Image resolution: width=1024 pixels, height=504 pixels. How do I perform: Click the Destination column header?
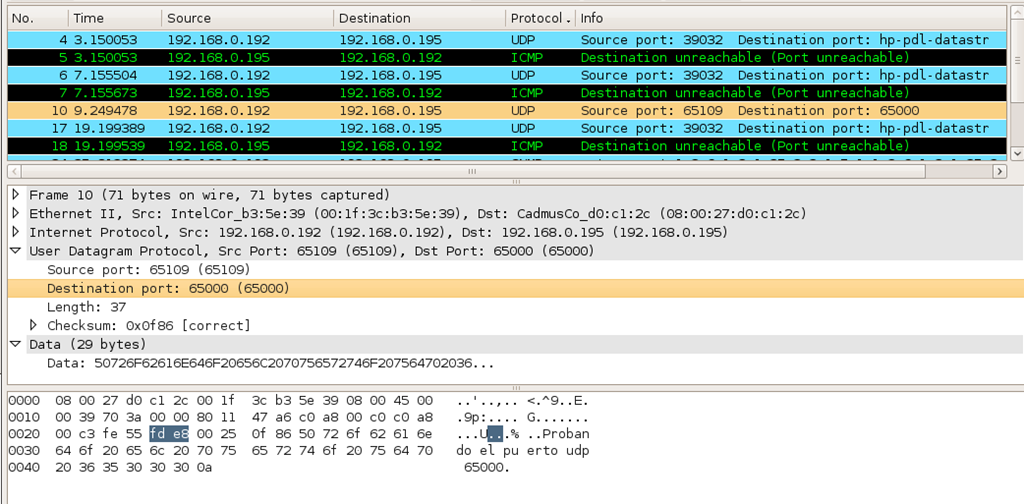point(419,18)
